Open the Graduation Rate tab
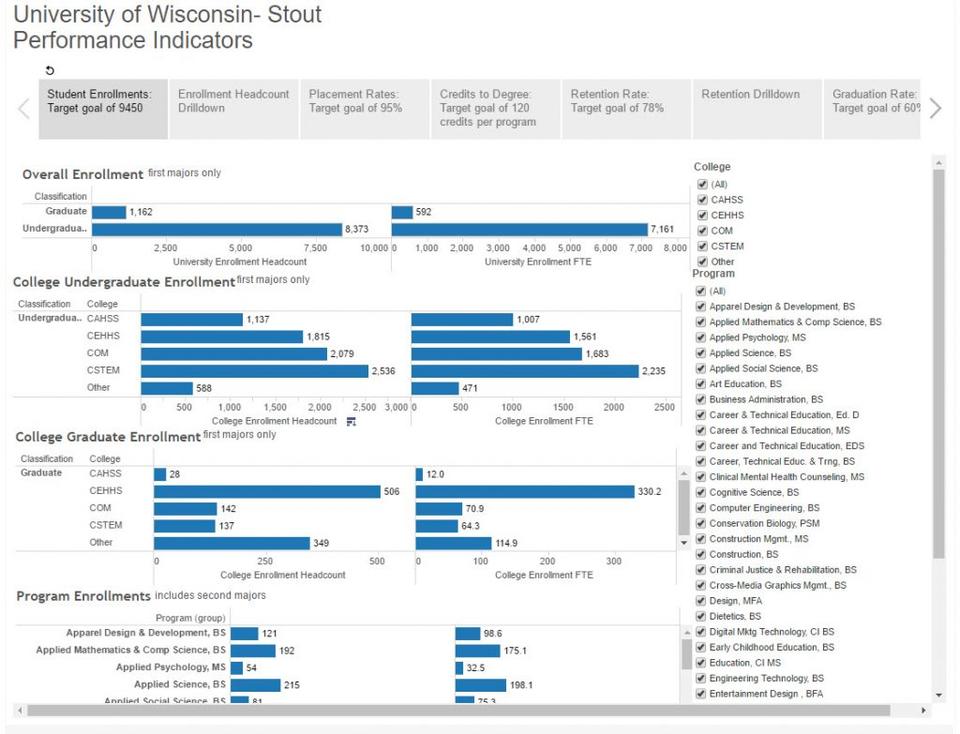 (872, 109)
